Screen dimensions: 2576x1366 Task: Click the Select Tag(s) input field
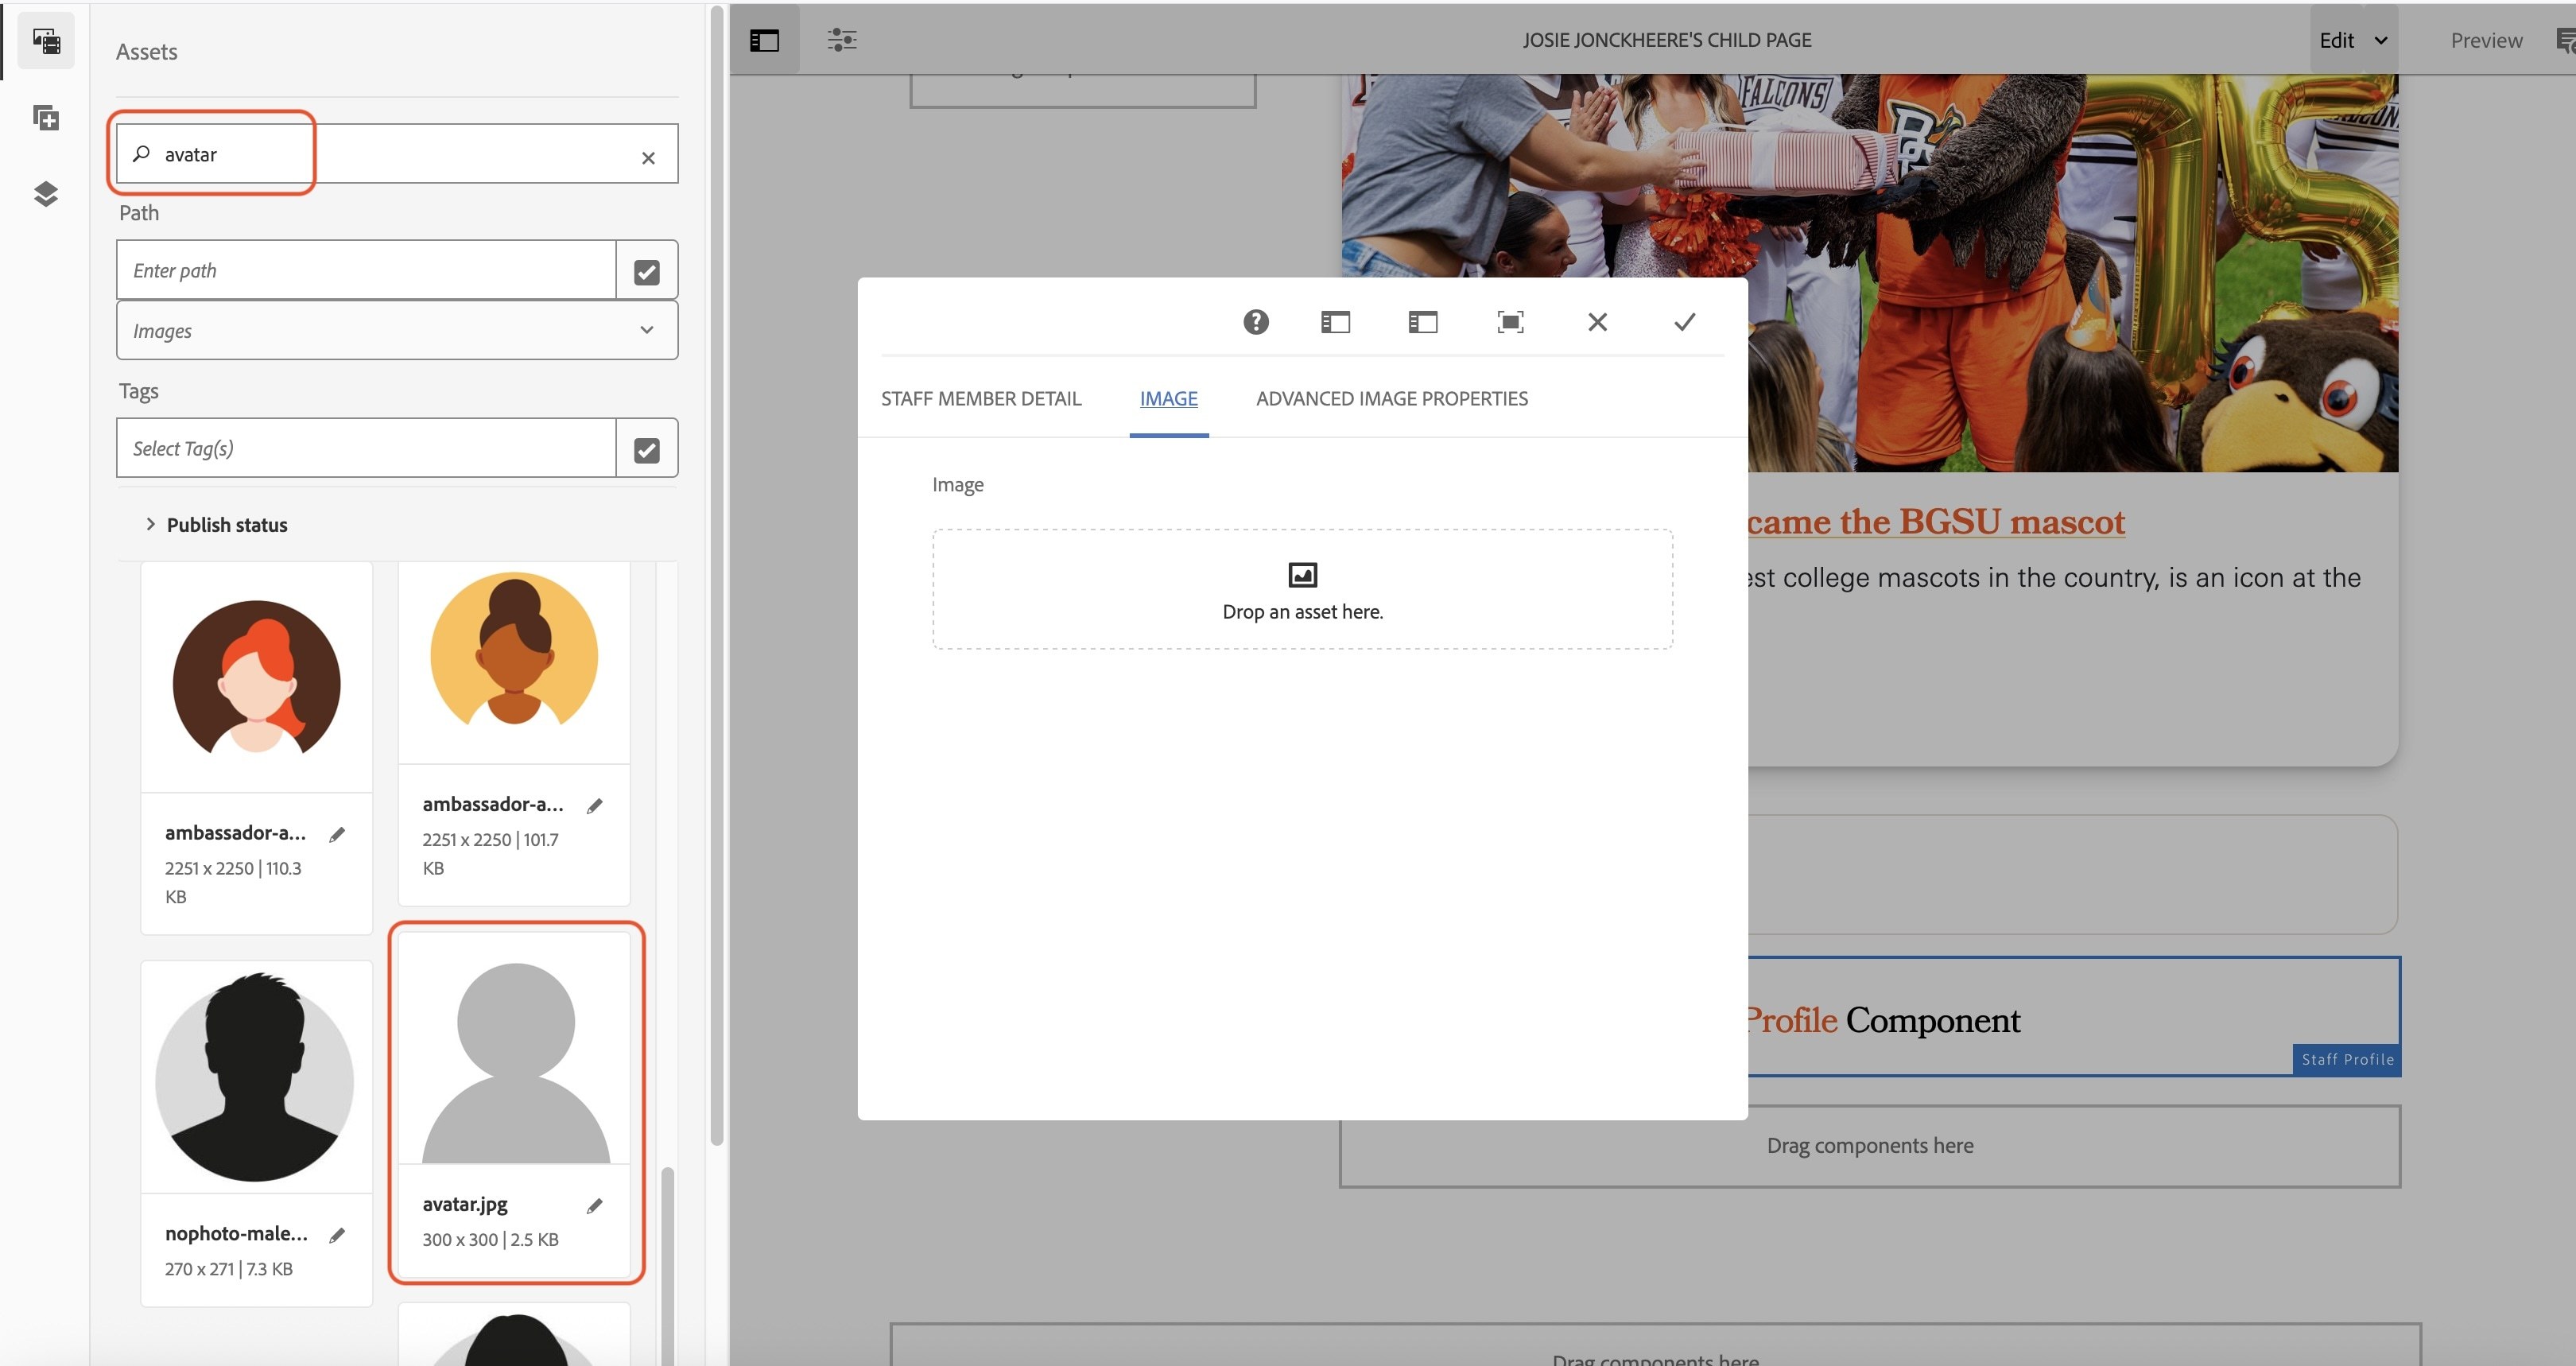point(366,448)
